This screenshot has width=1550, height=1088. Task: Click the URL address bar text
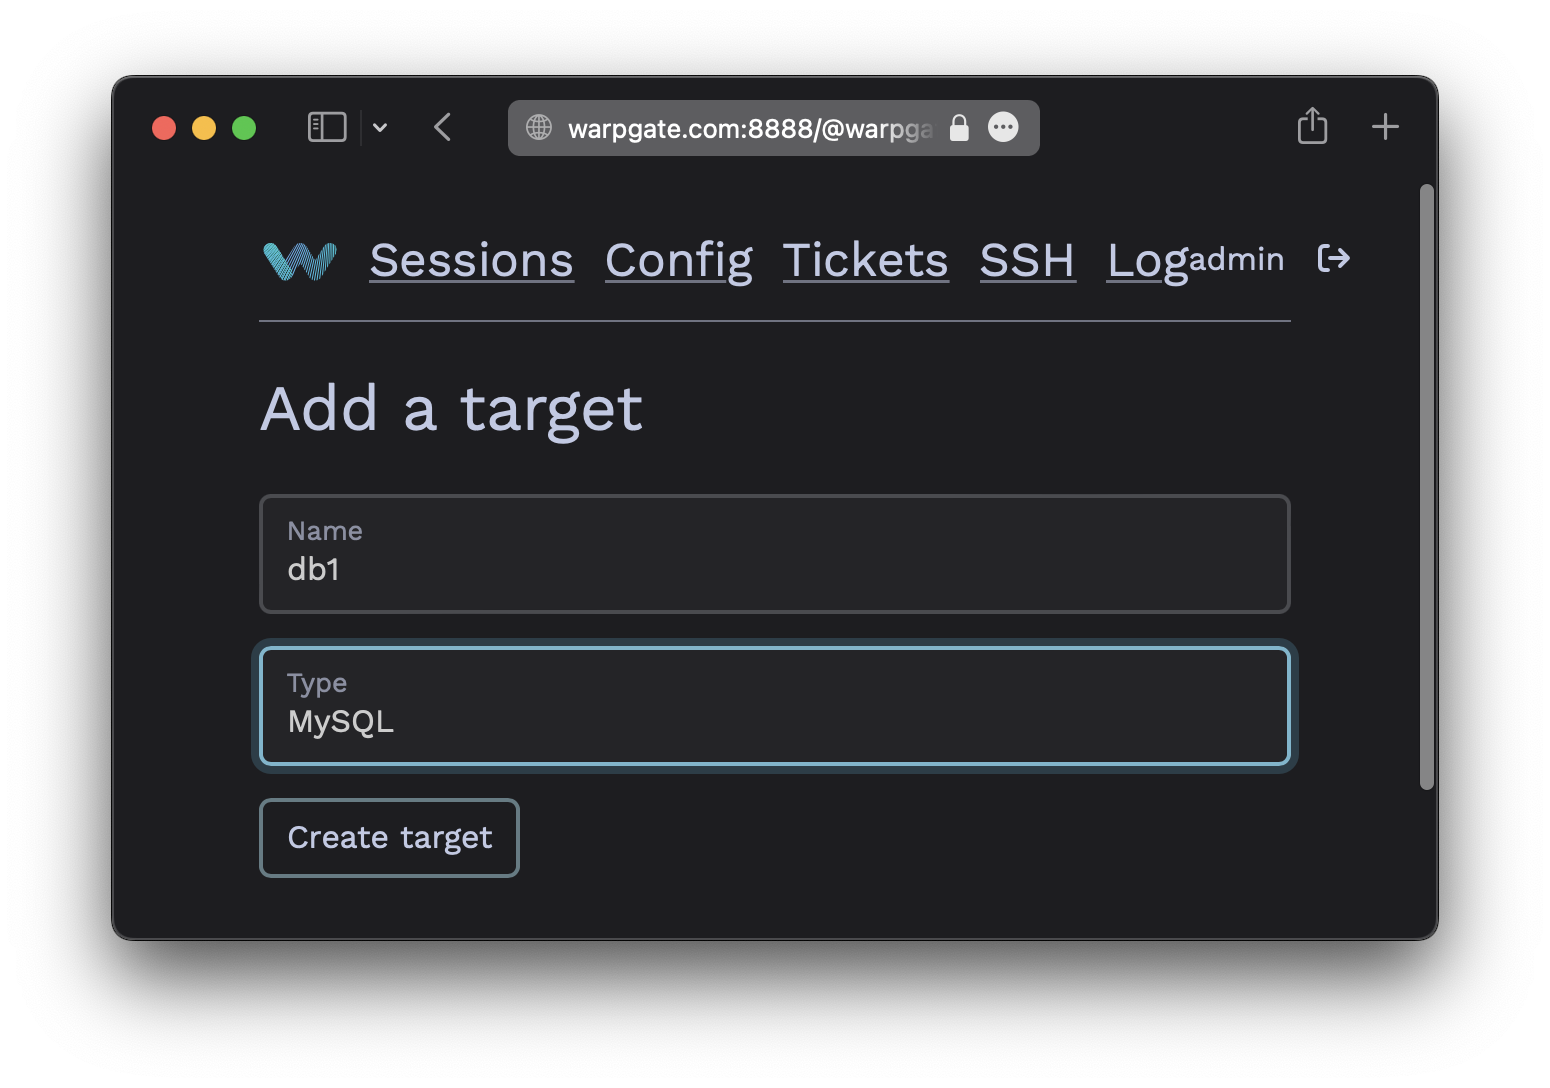pos(750,128)
